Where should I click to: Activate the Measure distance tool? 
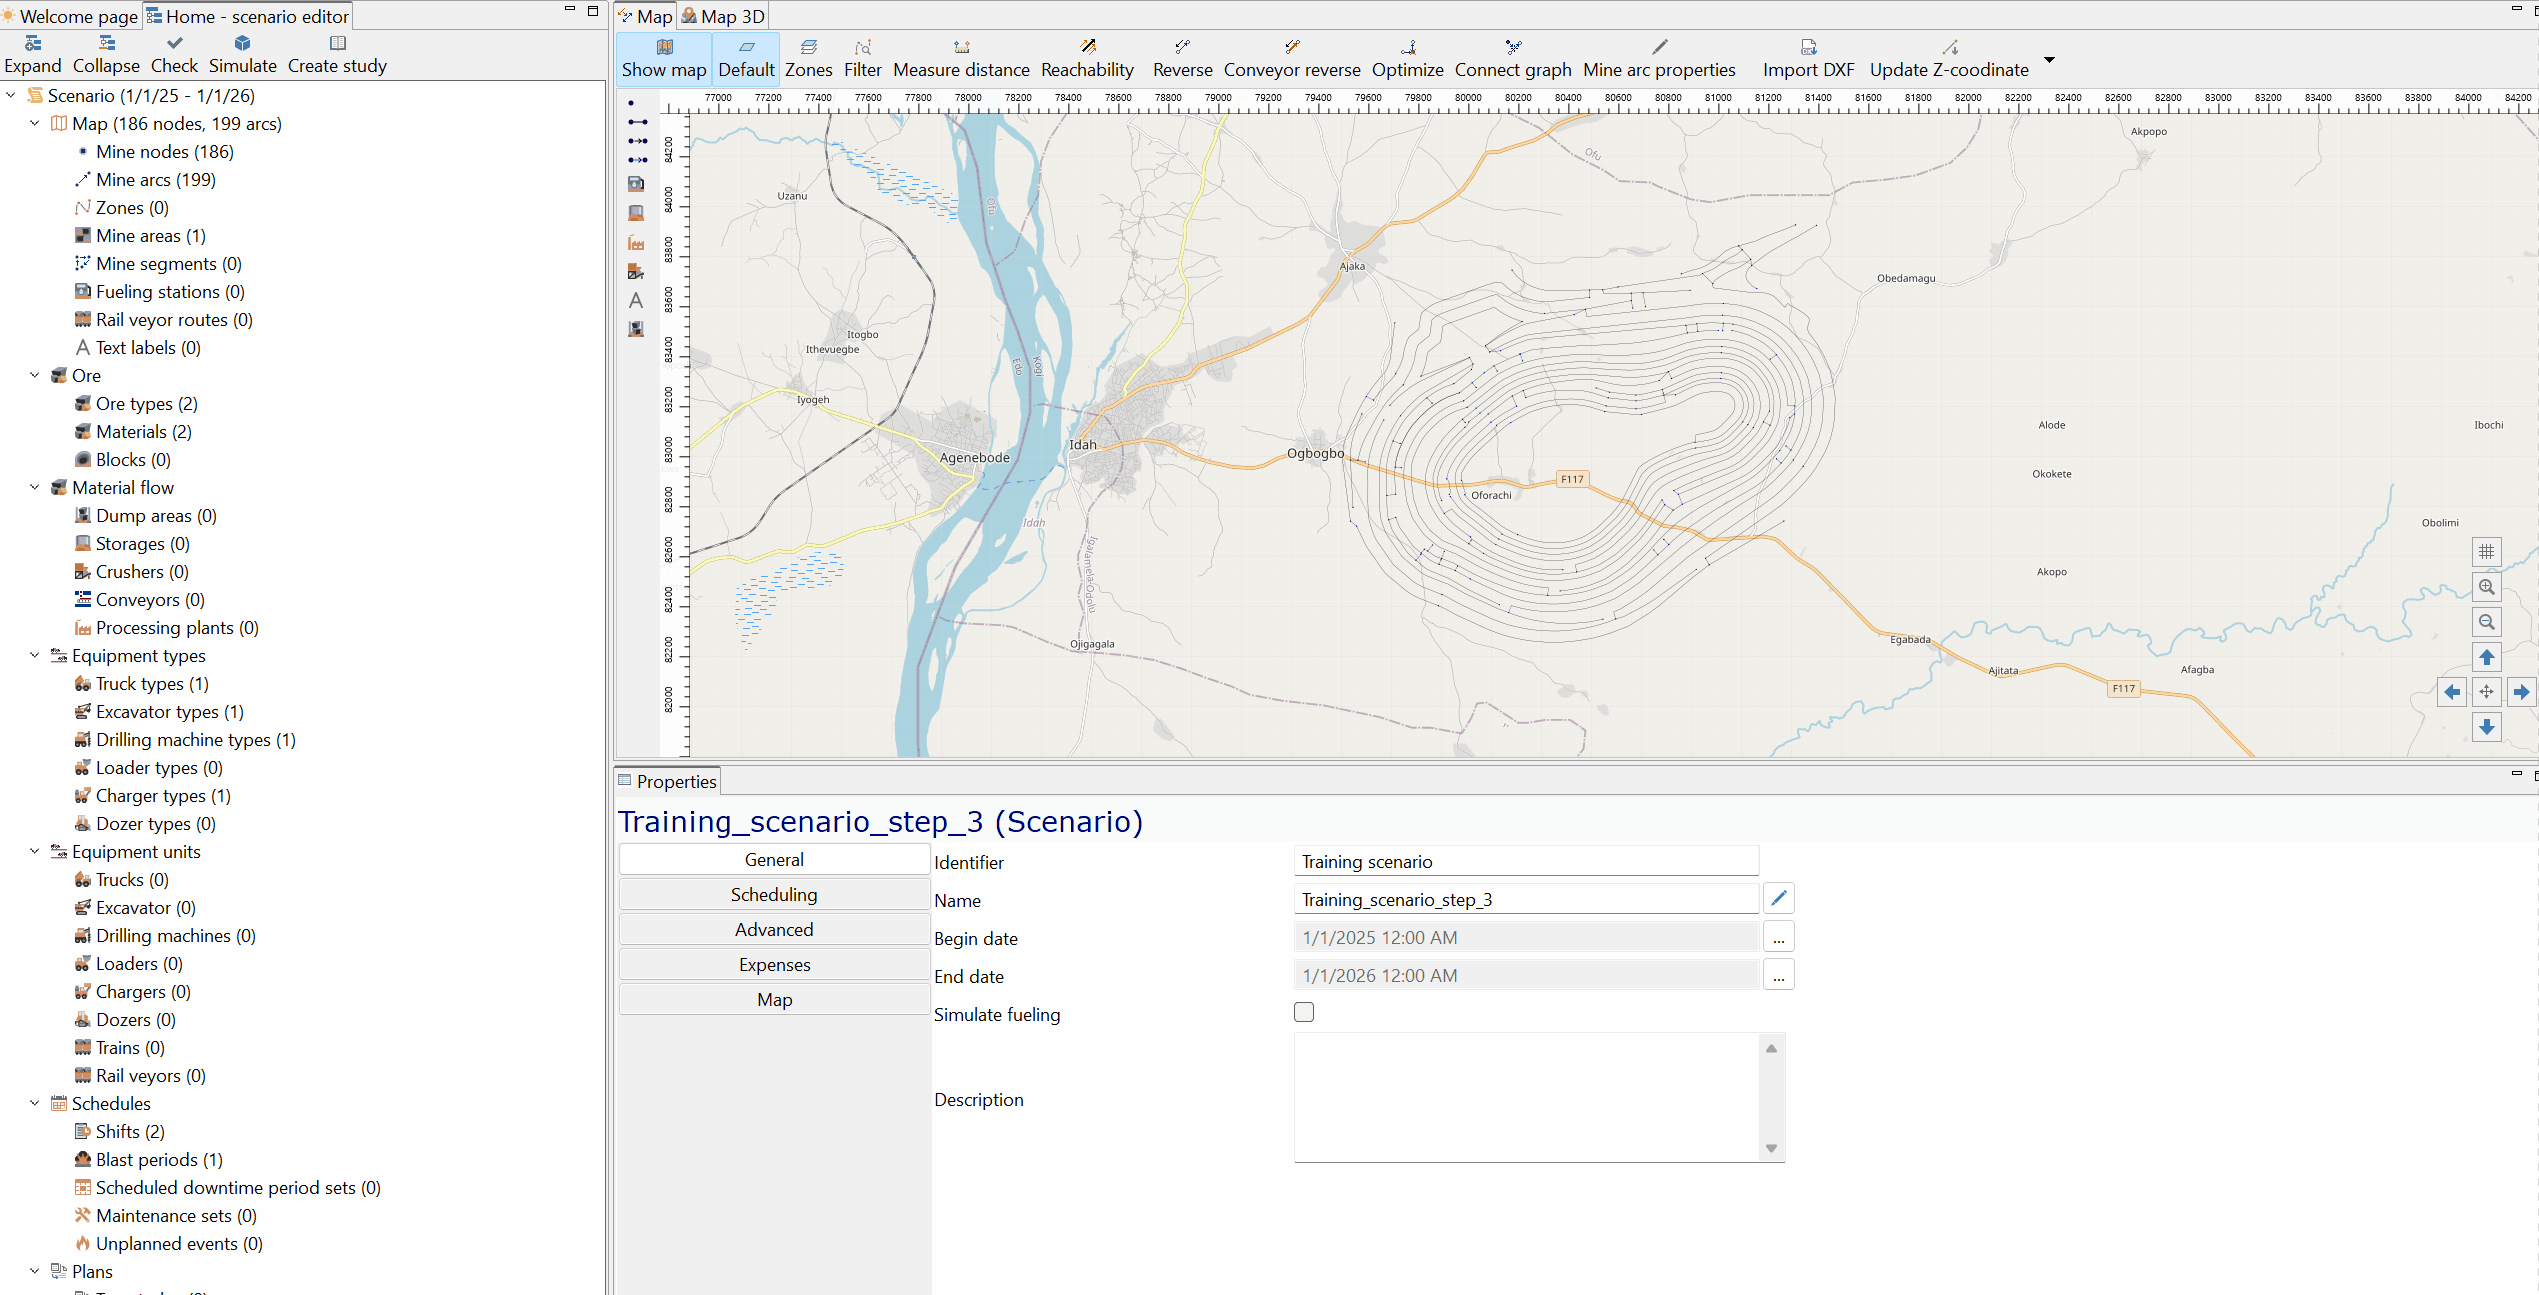(961, 59)
